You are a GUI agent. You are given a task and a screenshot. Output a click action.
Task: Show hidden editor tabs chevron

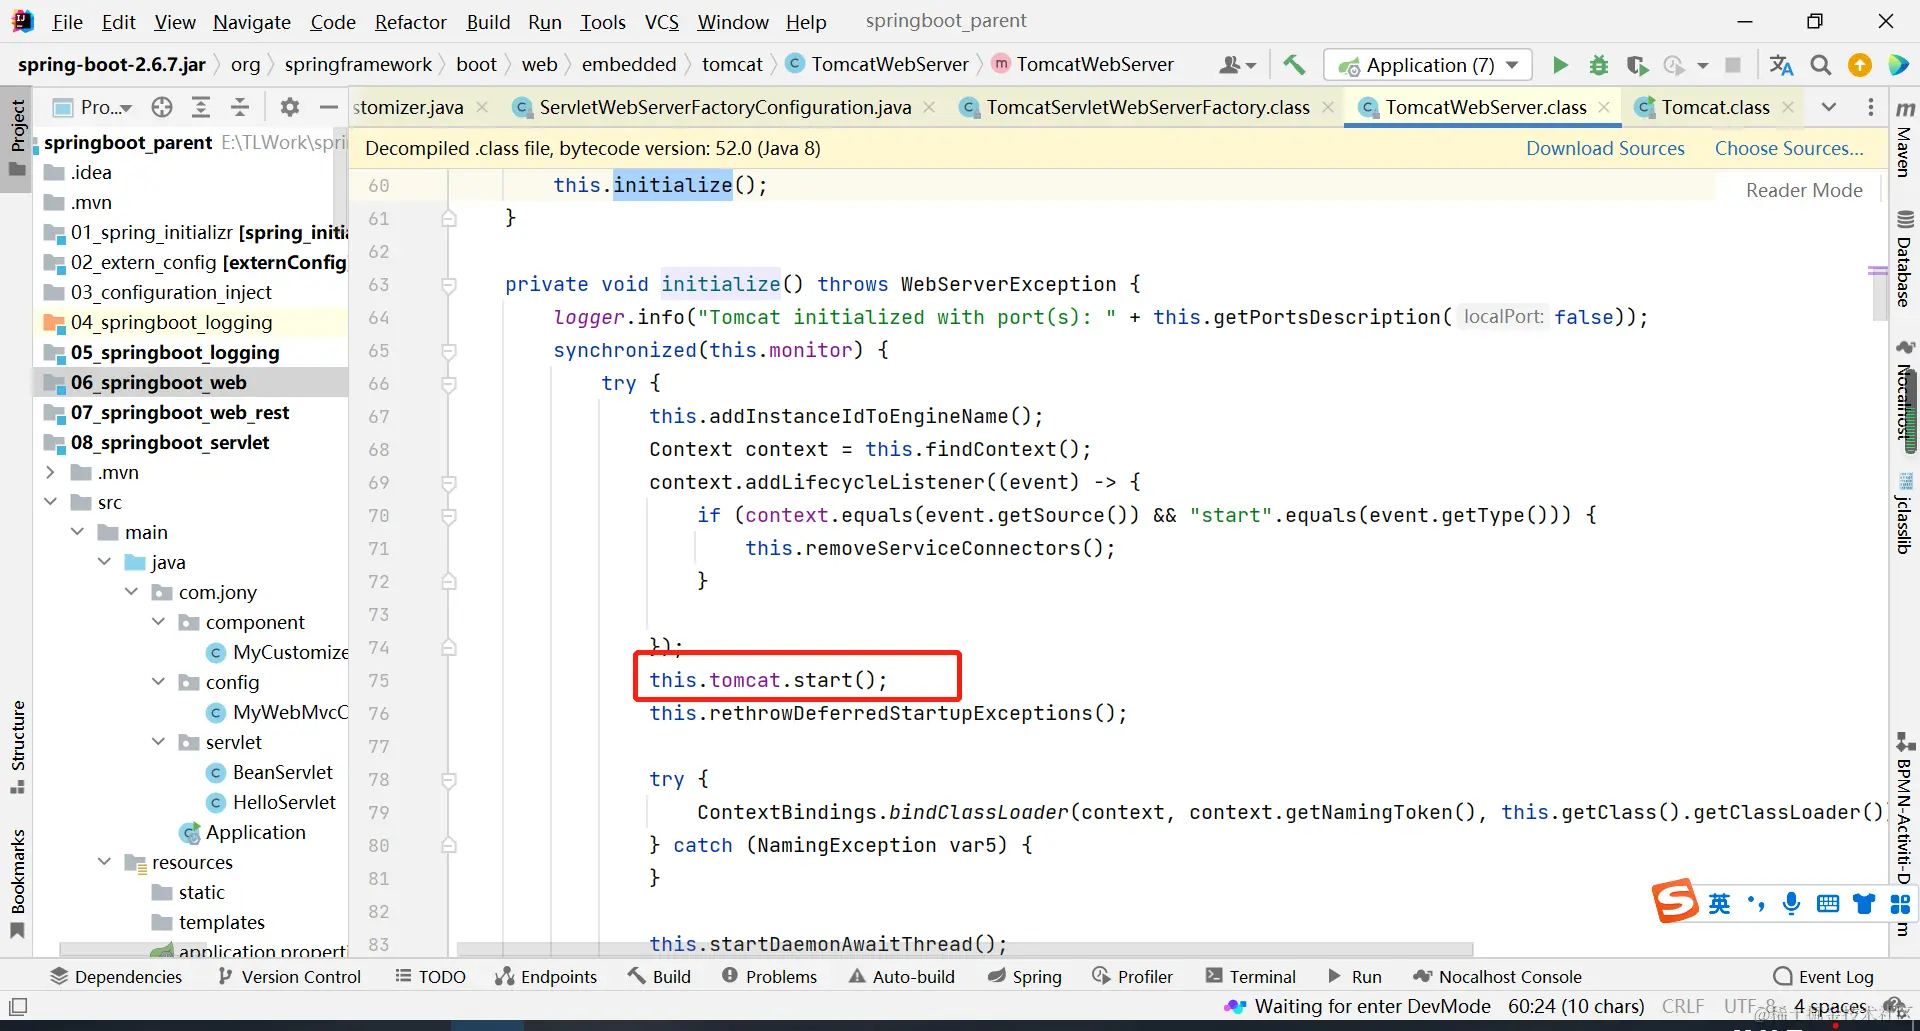1829,107
